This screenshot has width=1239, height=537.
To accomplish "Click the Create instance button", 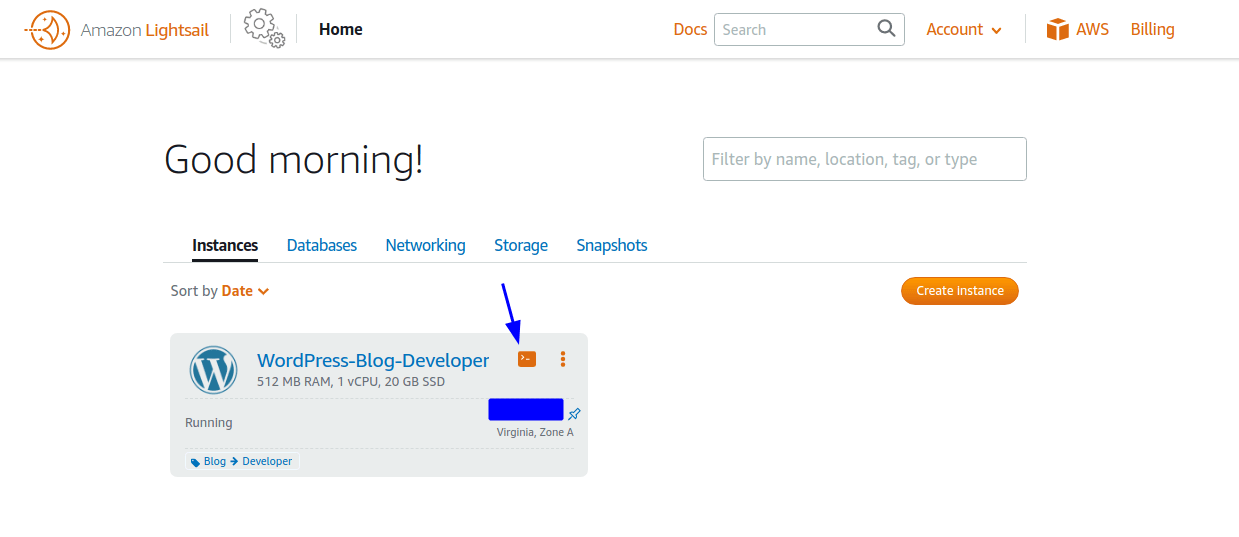I will click(x=960, y=291).
